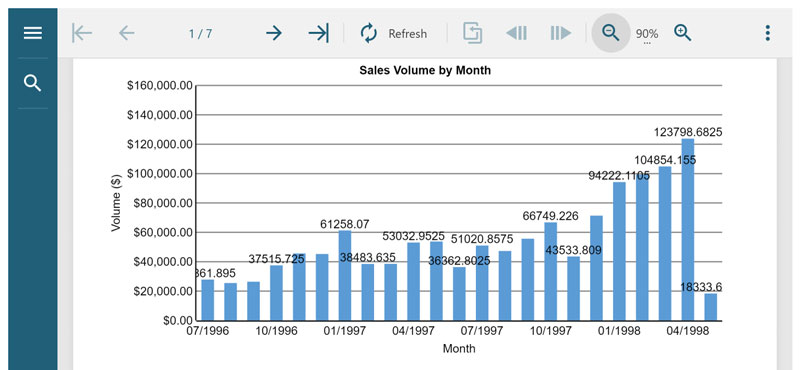Click the data label 61258.07
800x370 pixels.
click(345, 224)
